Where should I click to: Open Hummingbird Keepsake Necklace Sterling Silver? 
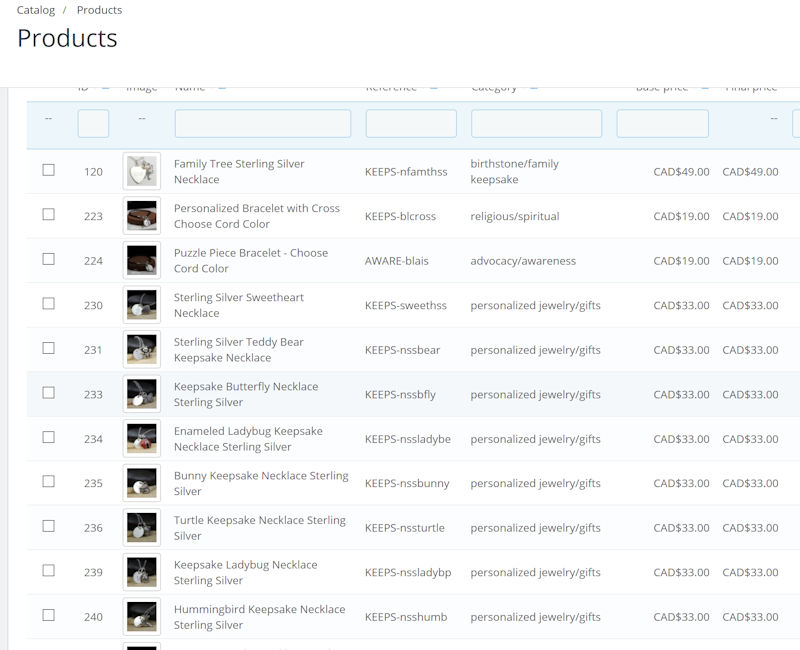pos(260,617)
